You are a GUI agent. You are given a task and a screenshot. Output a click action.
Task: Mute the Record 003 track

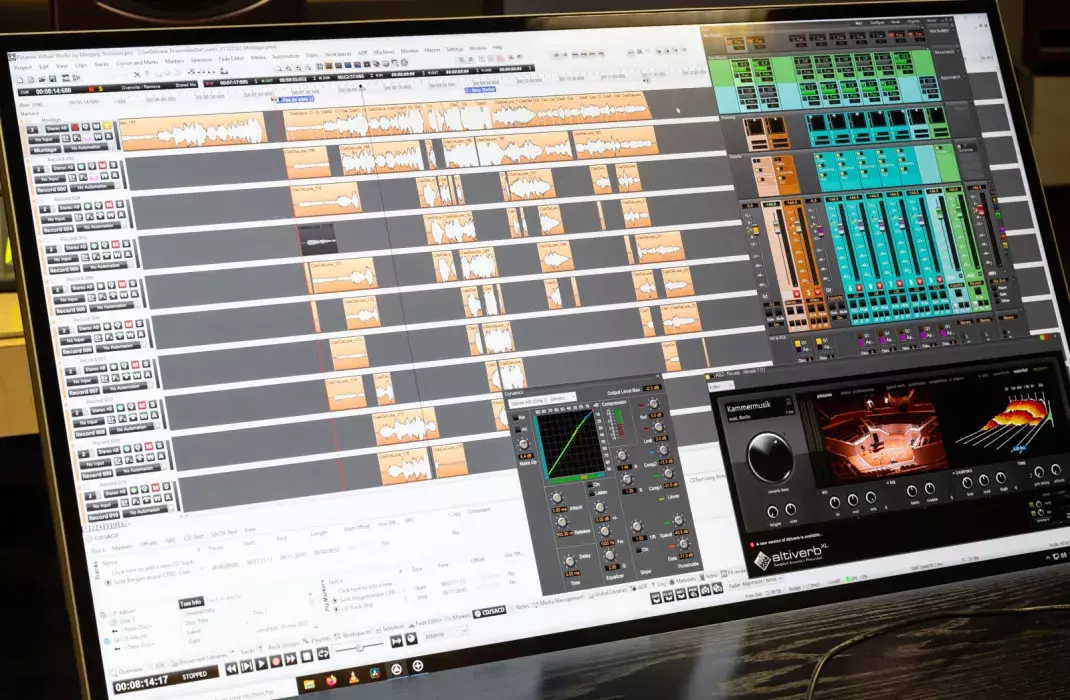[x=102, y=165]
